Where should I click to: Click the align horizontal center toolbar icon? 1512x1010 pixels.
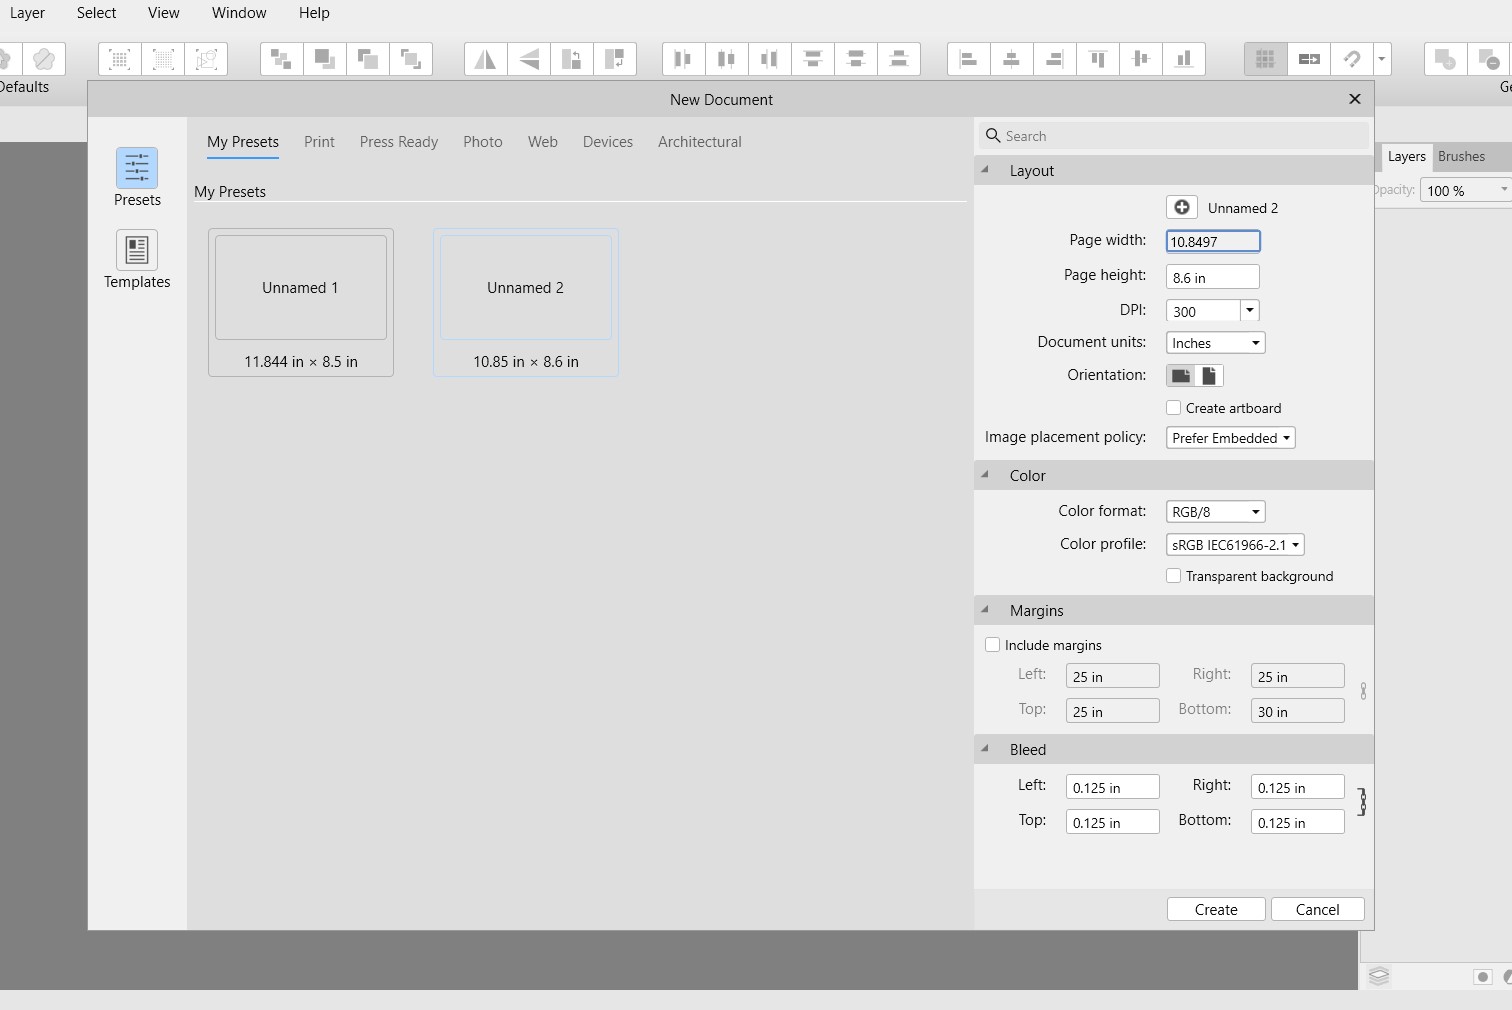pos(1012,59)
